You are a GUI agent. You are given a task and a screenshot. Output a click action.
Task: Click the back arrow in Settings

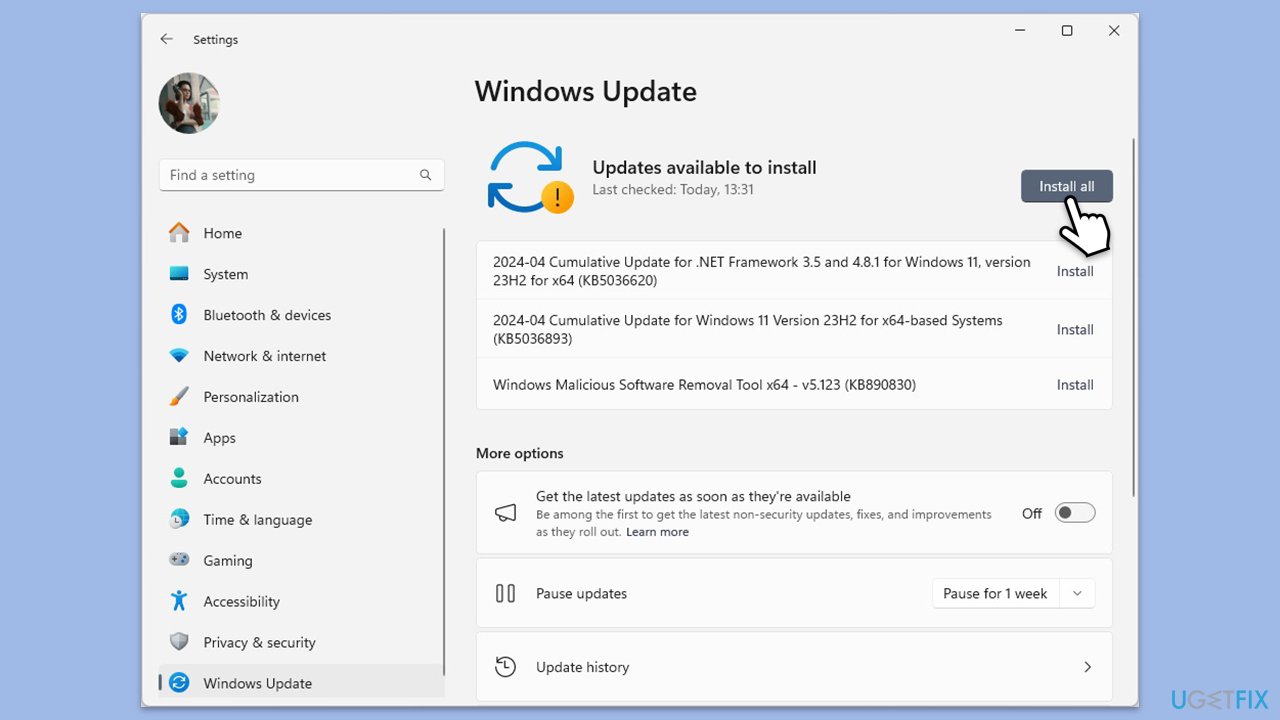(x=166, y=39)
